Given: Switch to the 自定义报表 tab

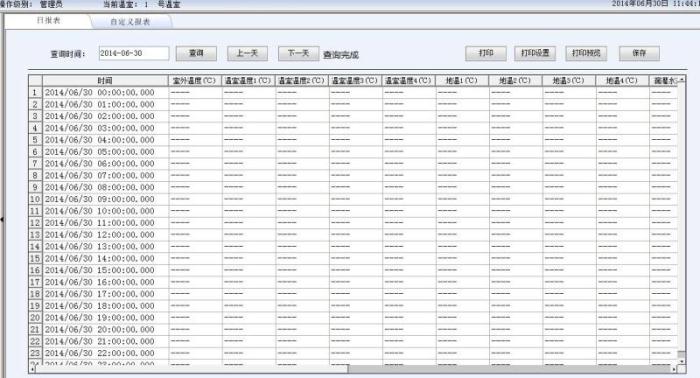Looking at the screenshot, I should [x=130, y=21].
